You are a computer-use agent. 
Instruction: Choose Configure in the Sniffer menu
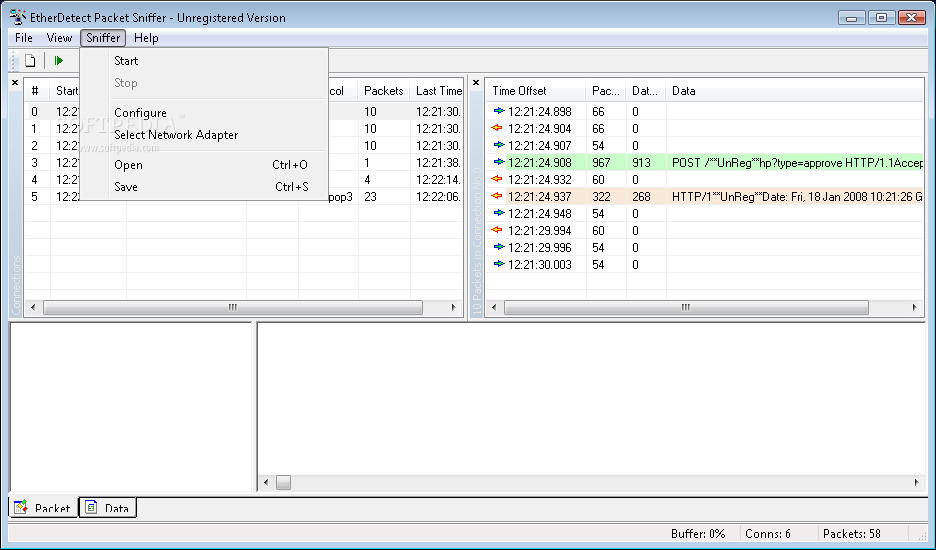[x=204, y=112]
